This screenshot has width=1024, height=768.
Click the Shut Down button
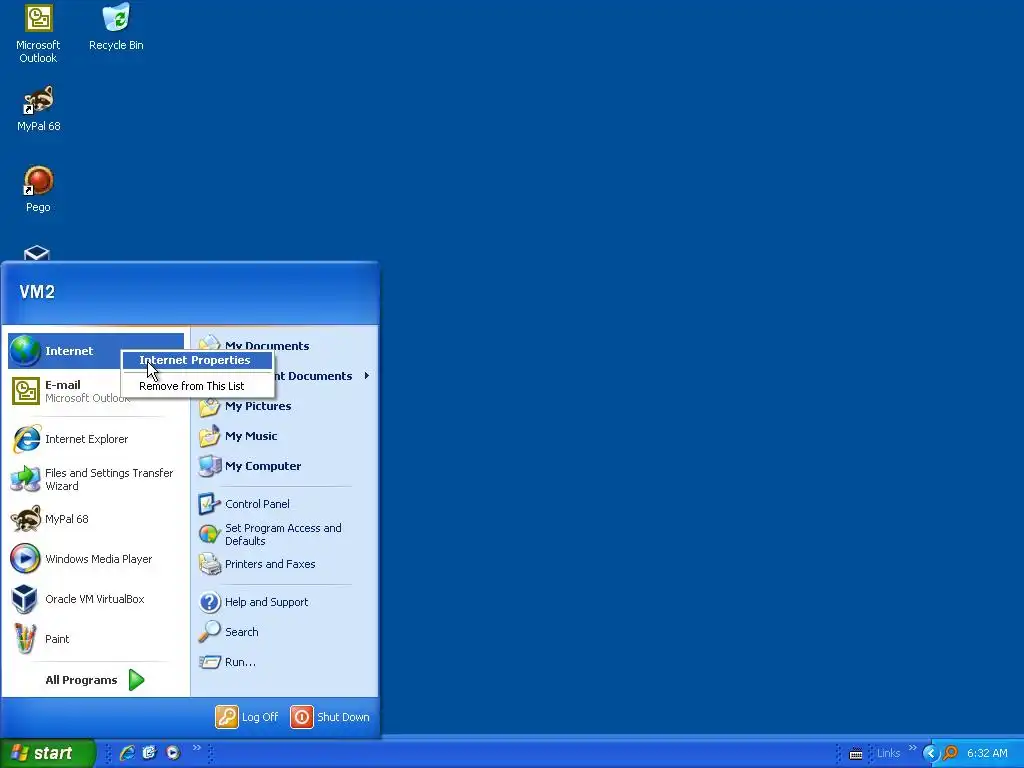(330, 717)
